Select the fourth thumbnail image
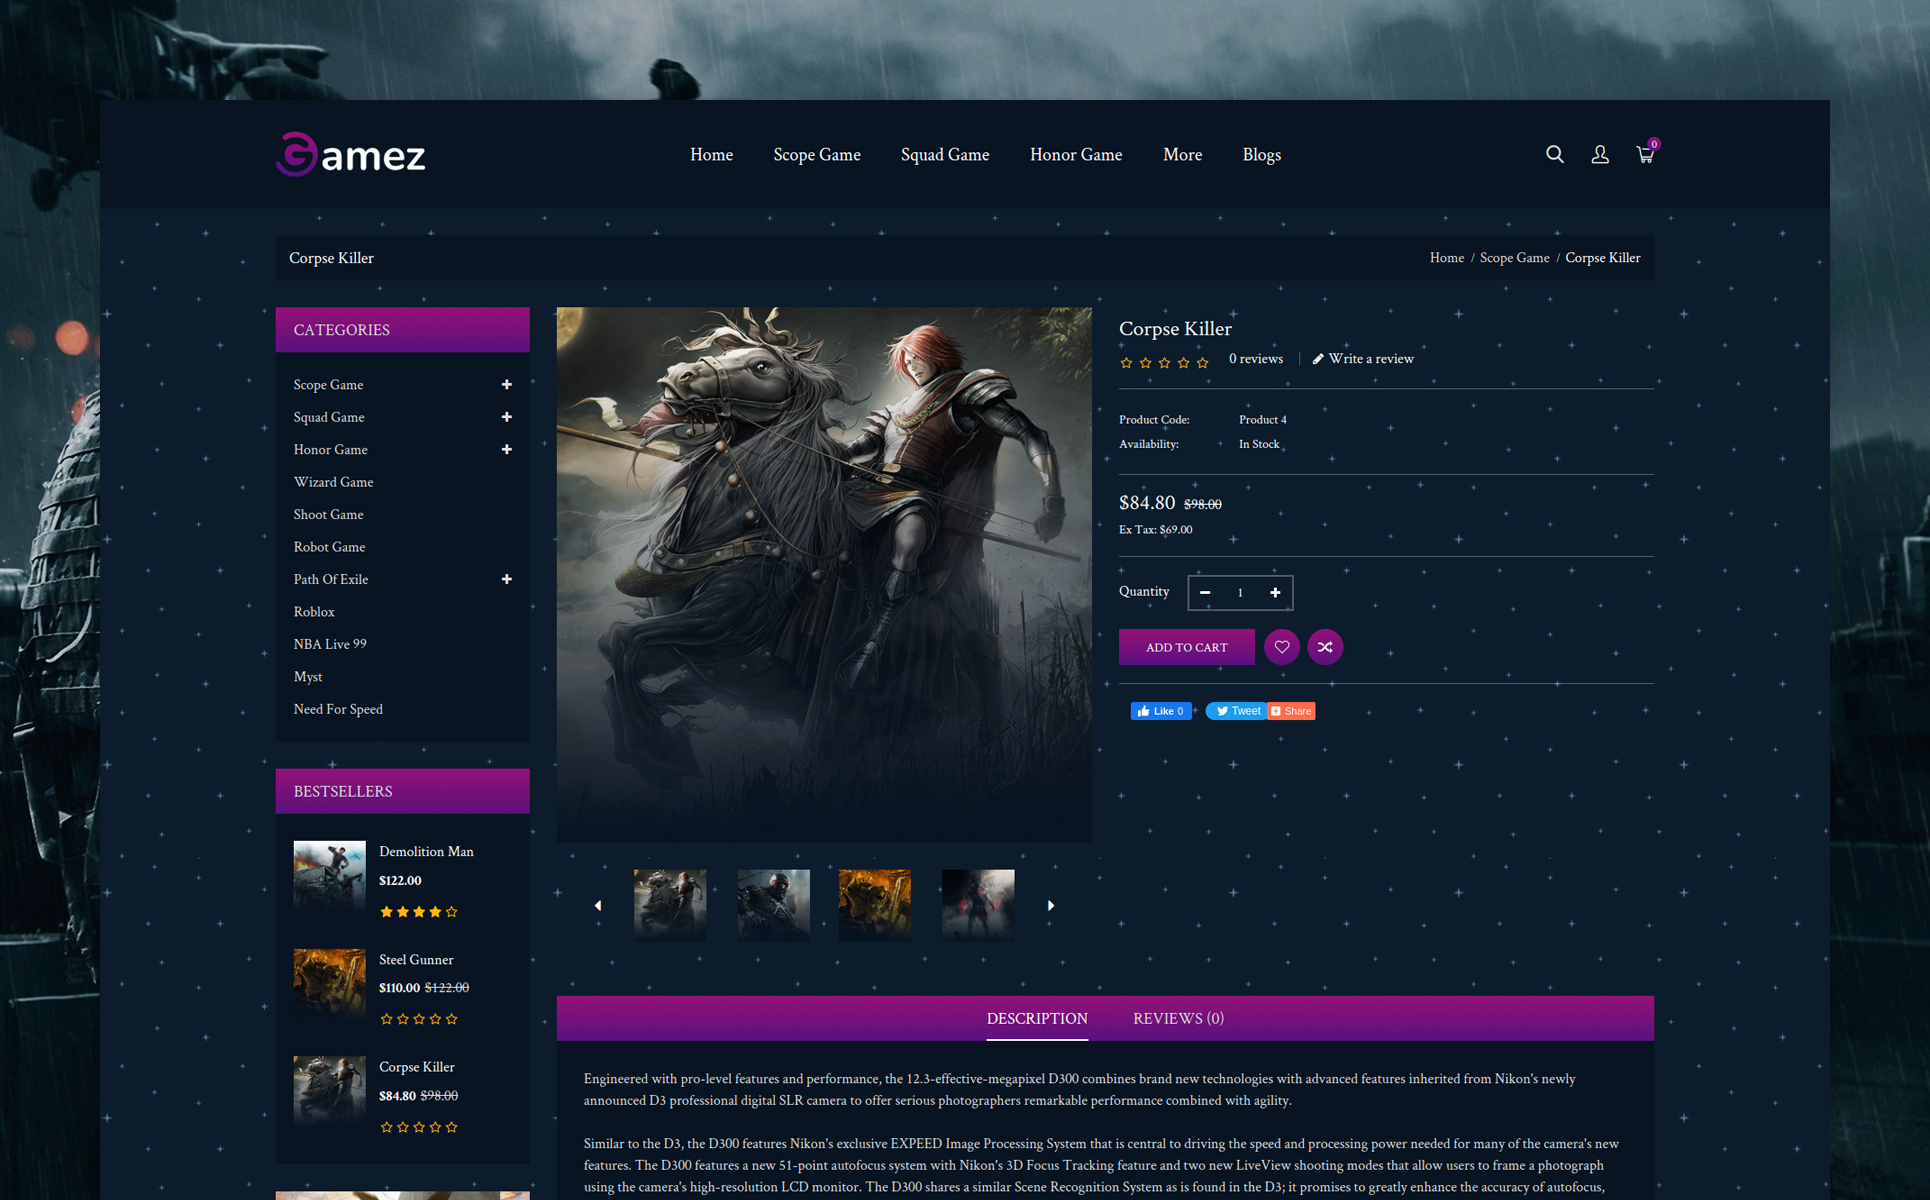 point(978,905)
